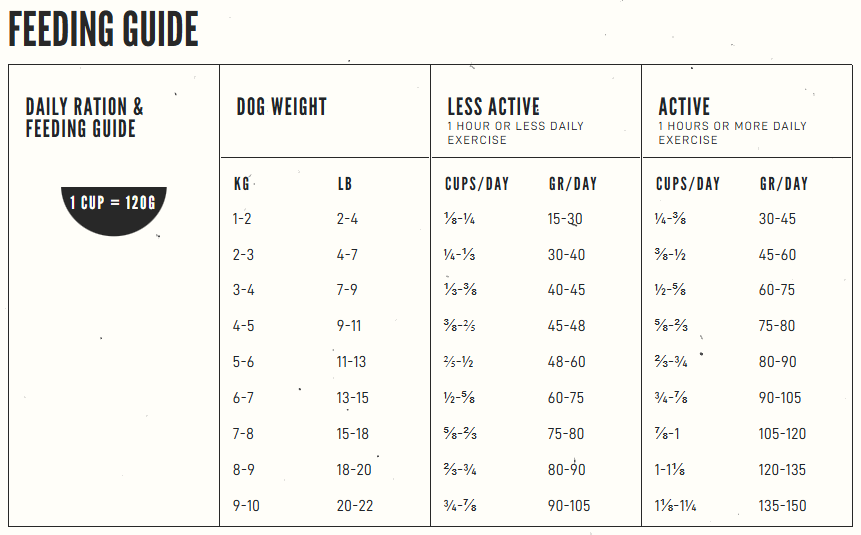Click the 15-30 grams per day value
Image resolution: width=861 pixels, height=535 pixels.
tap(565, 219)
